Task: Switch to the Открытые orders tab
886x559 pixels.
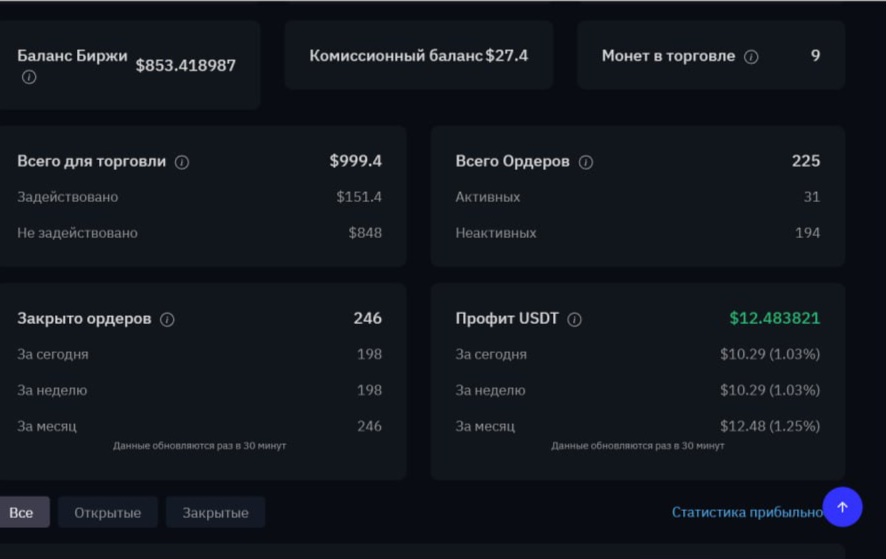Action: 107,512
